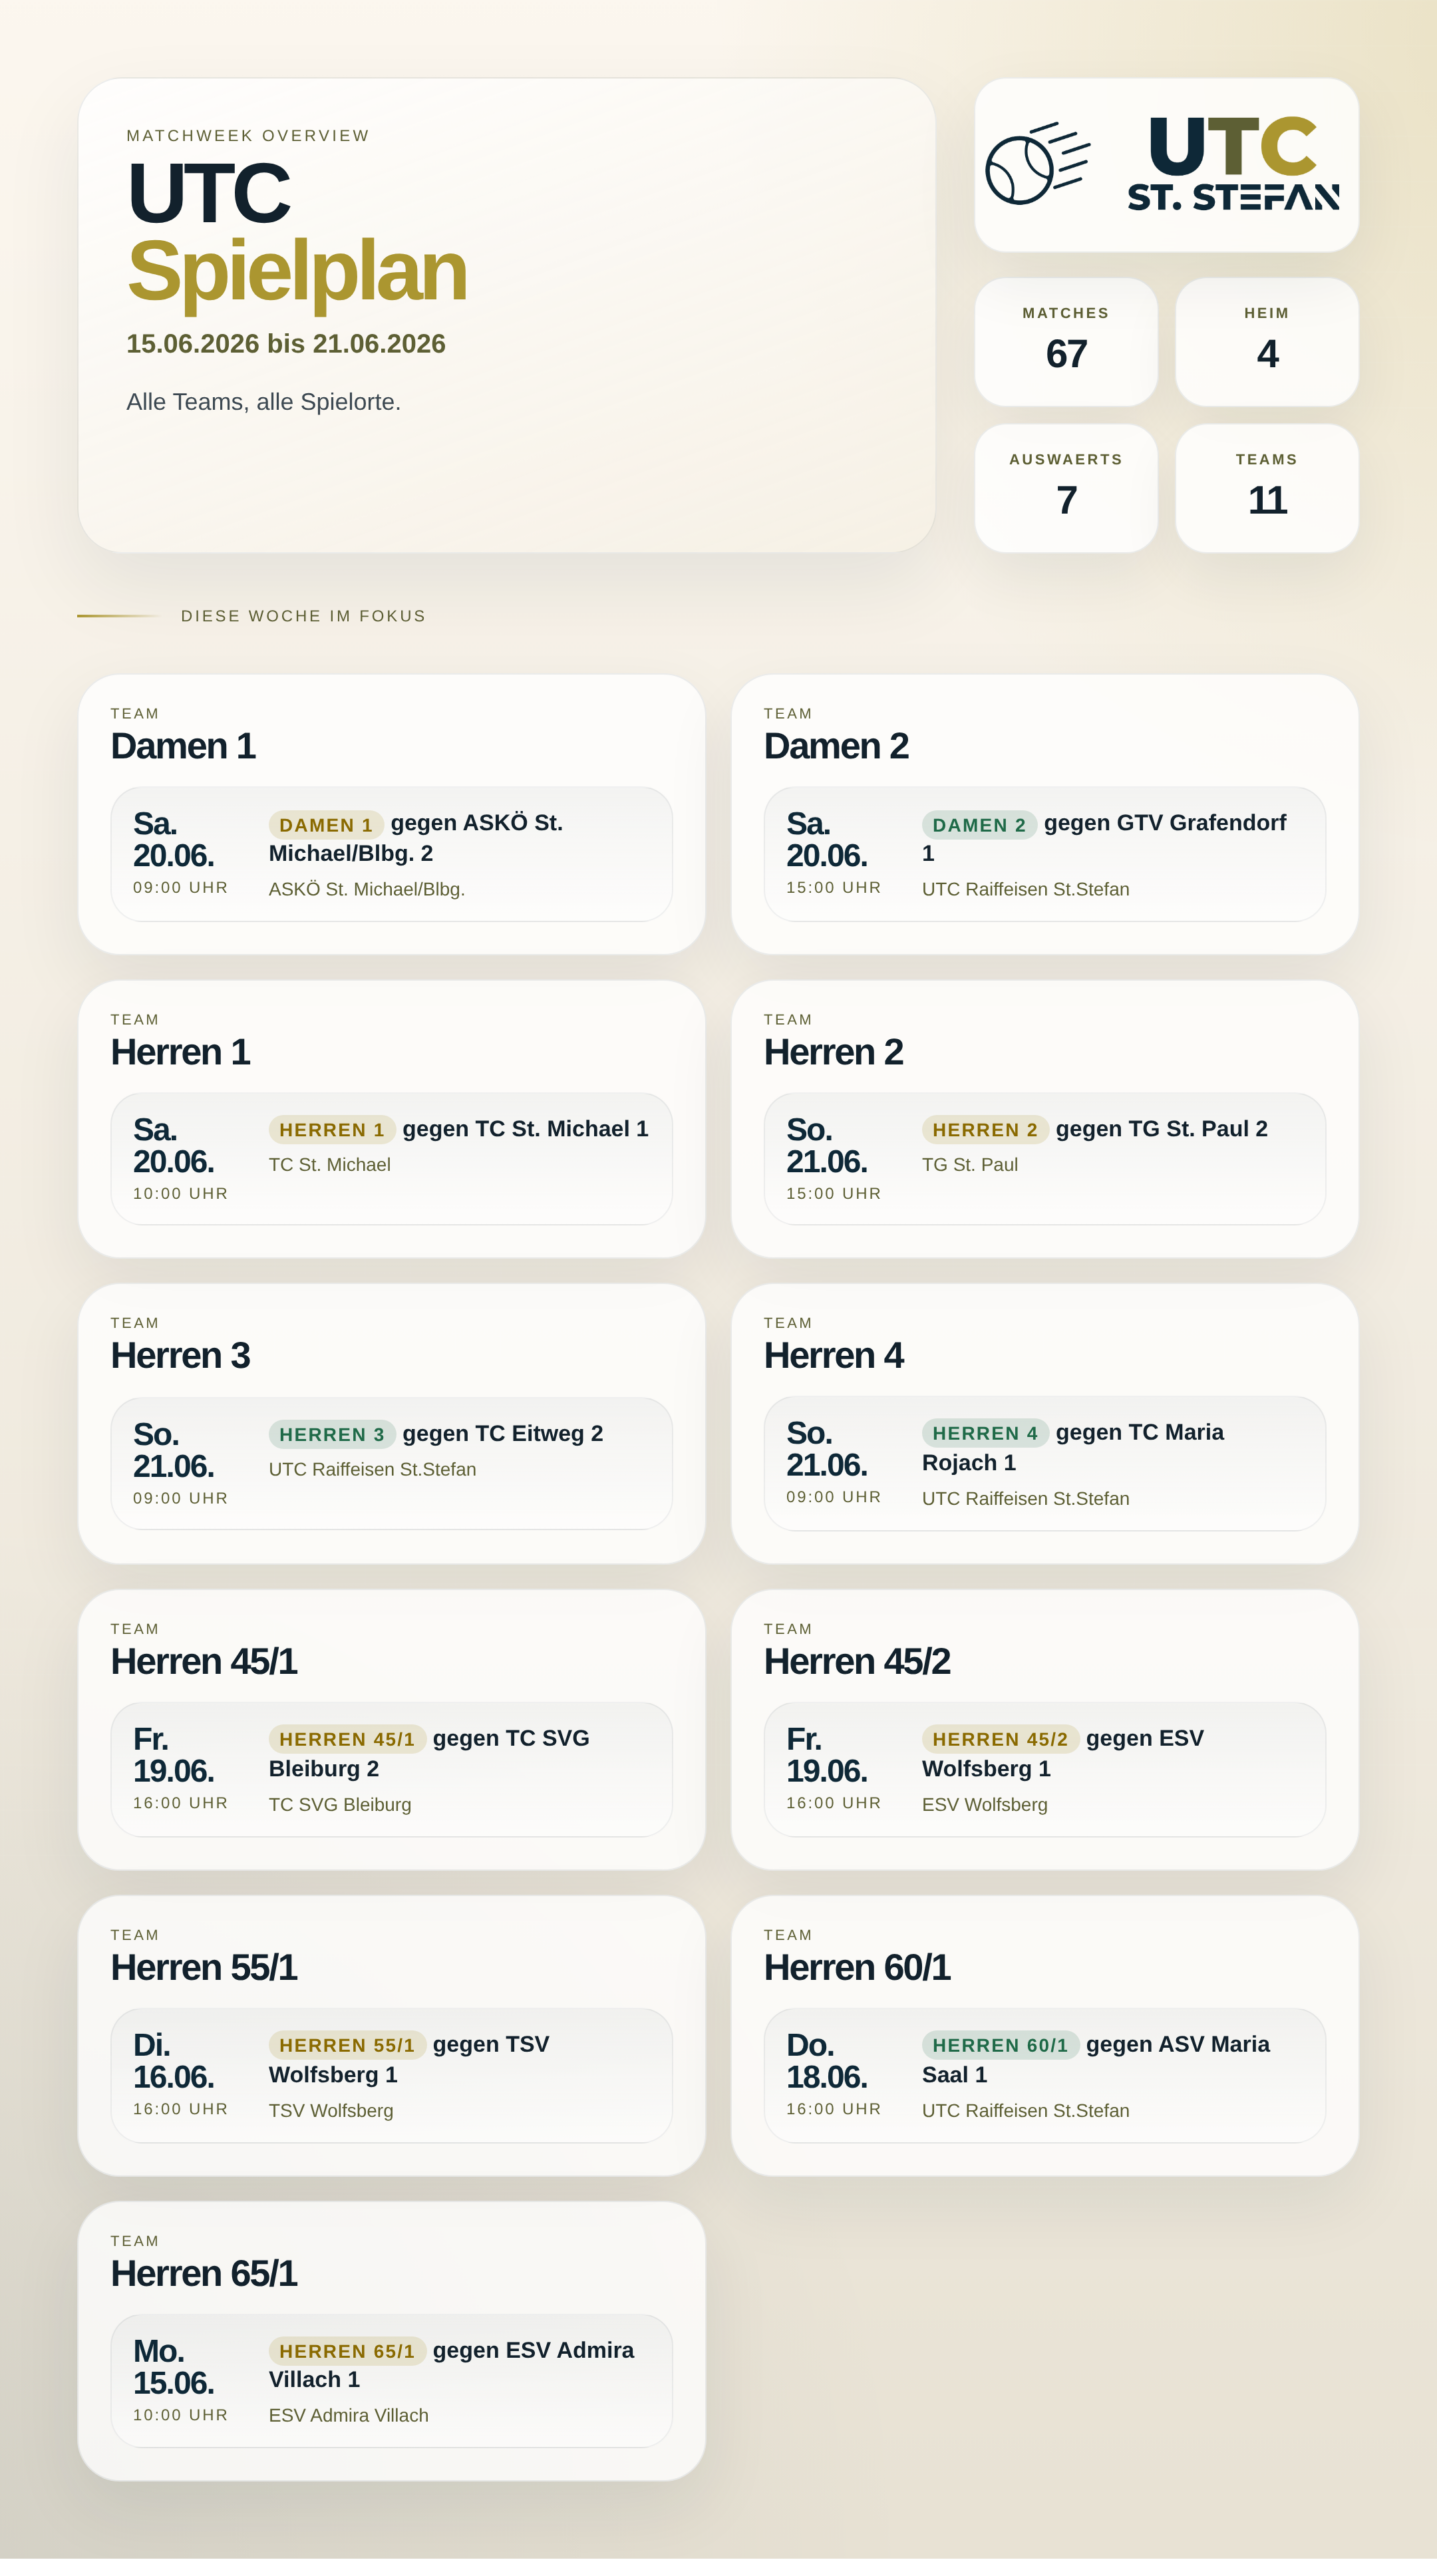Click the HERREN 65/1 badge
The height and width of the screenshot is (2560, 1437).
coord(347,2352)
